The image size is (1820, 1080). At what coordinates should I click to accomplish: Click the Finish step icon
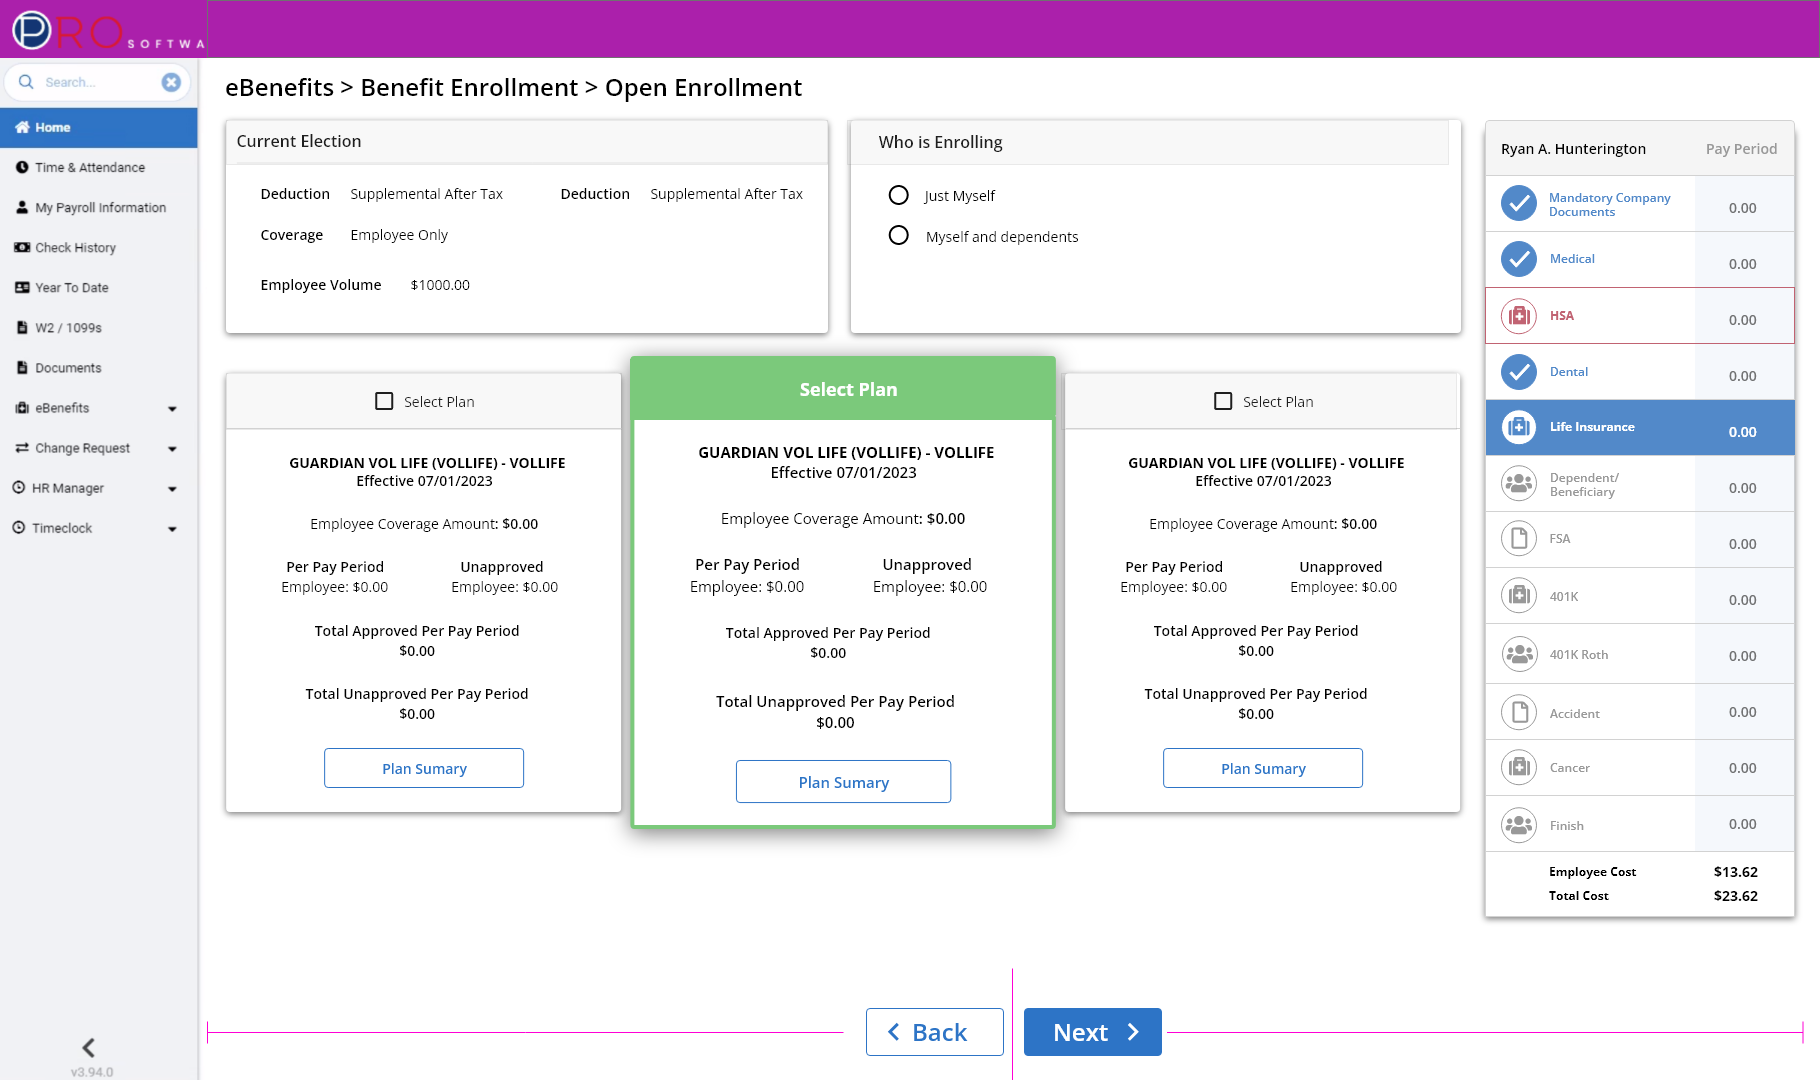click(x=1518, y=825)
